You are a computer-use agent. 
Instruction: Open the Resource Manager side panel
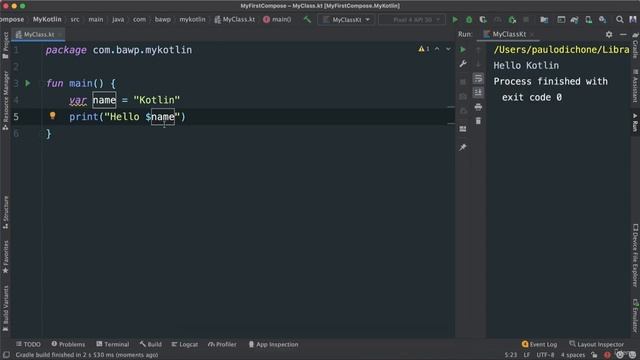(x=5, y=100)
